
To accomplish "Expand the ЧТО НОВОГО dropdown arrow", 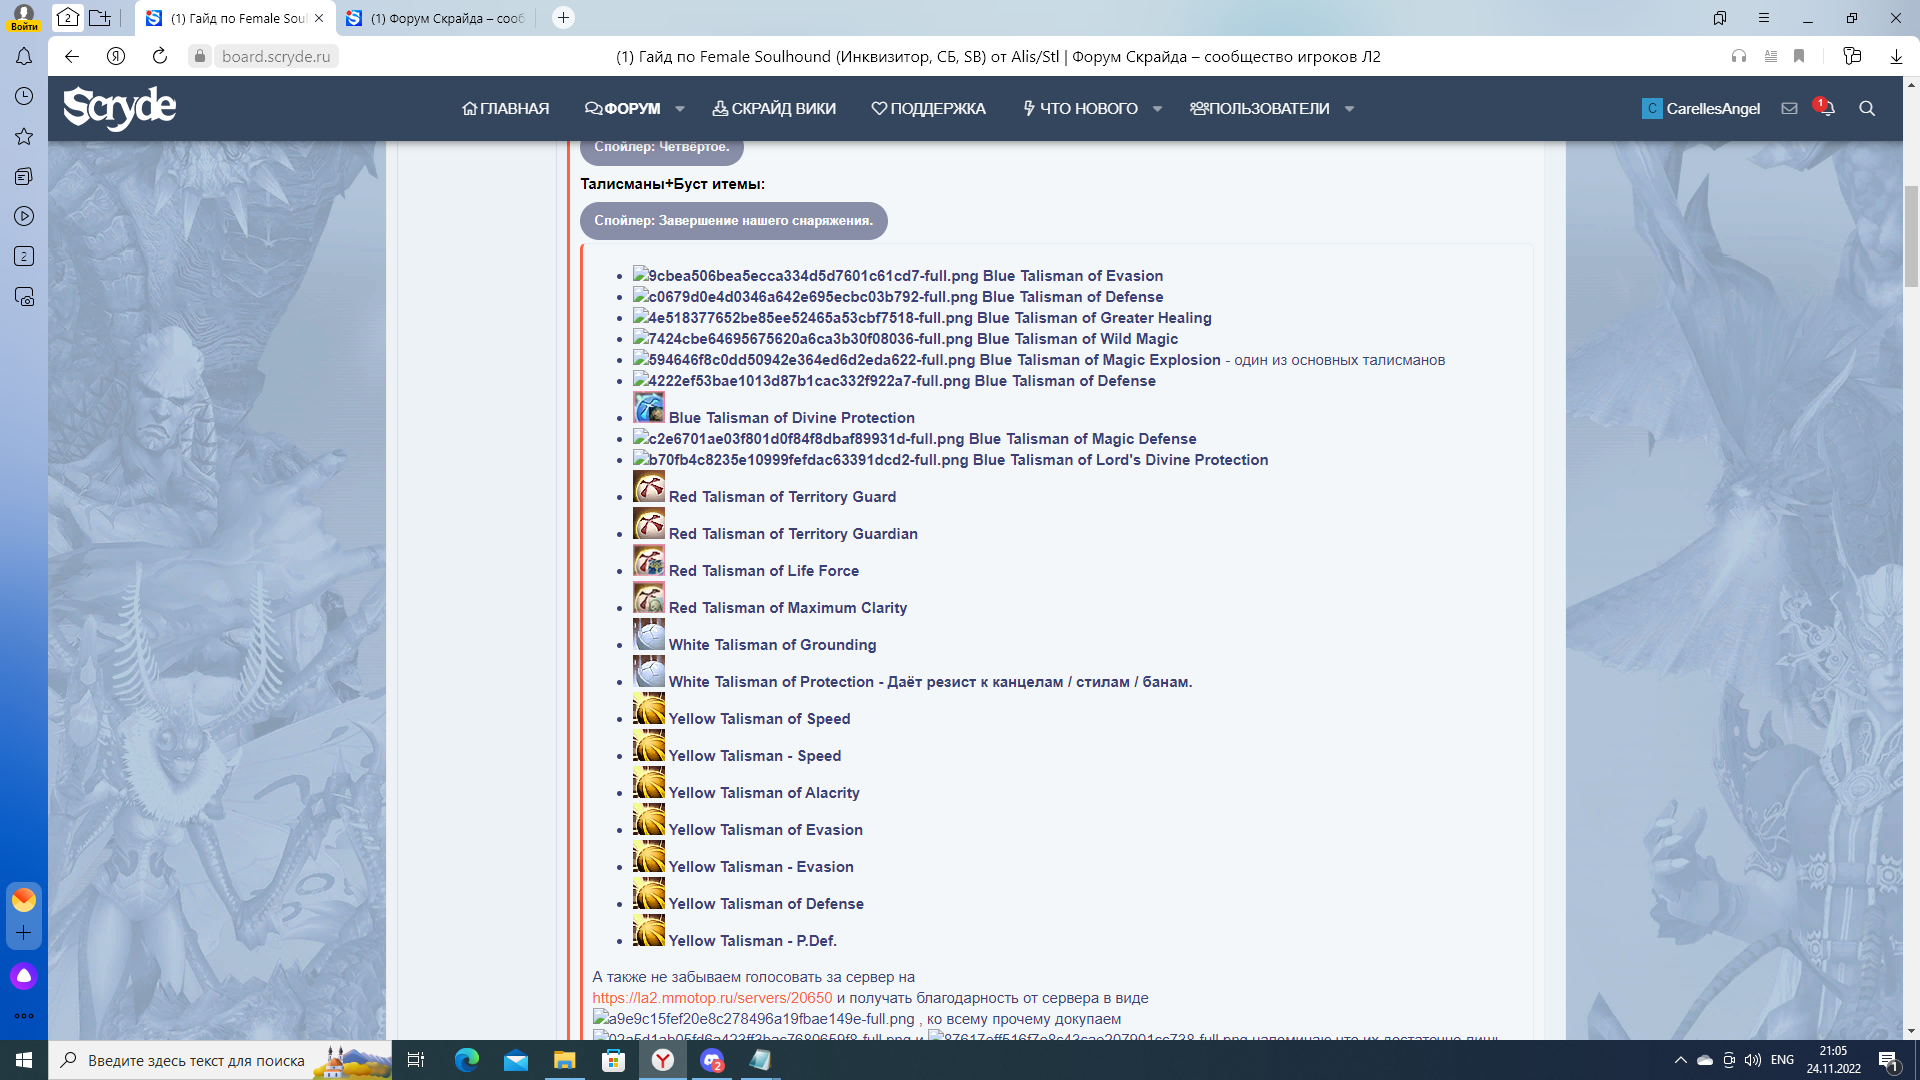I will click(1157, 108).
